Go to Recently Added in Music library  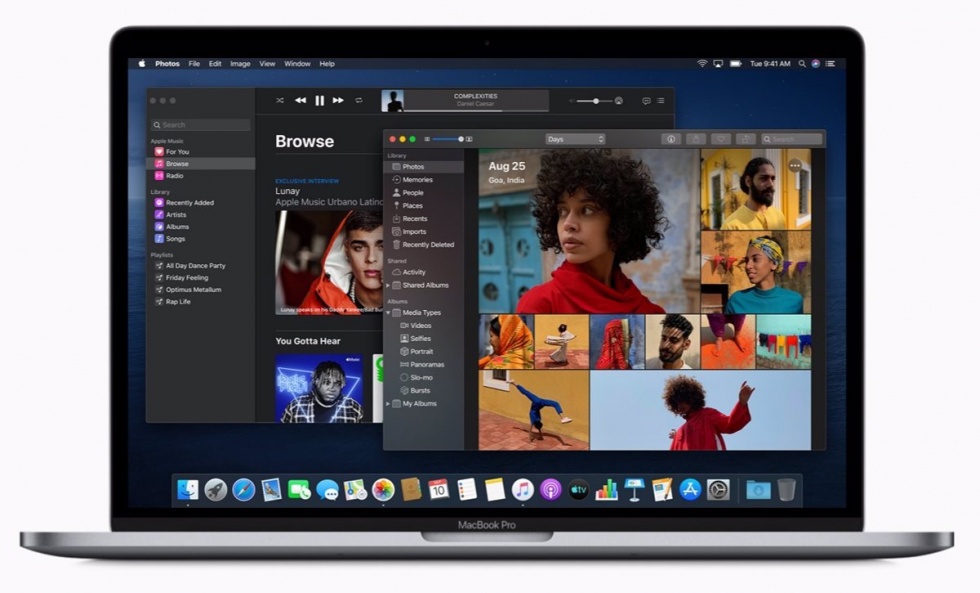pyautogui.click(x=189, y=203)
